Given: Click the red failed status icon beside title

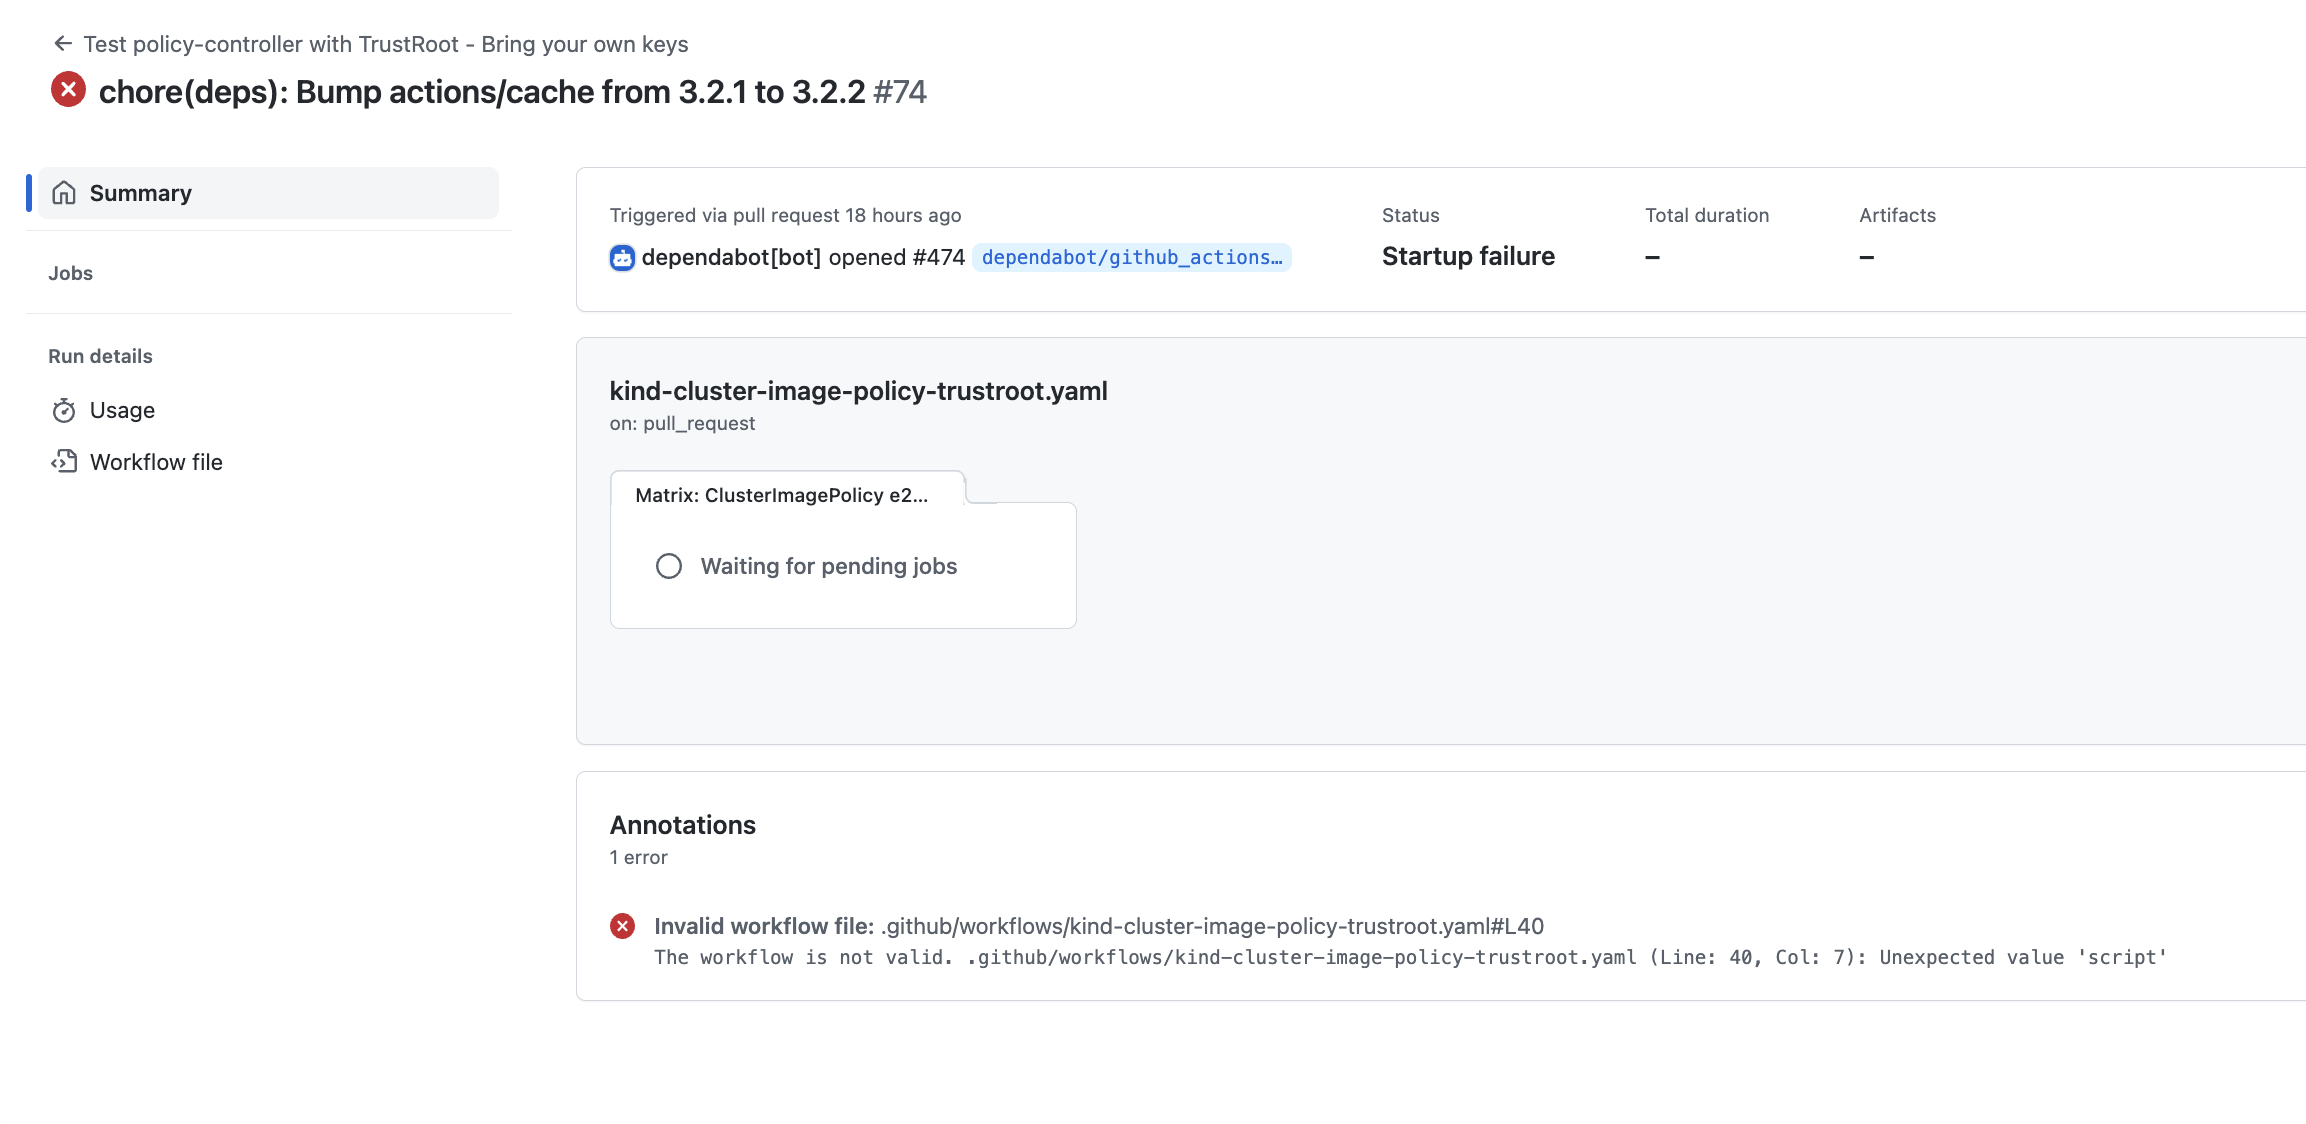Looking at the screenshot, I should coord(68,90).
